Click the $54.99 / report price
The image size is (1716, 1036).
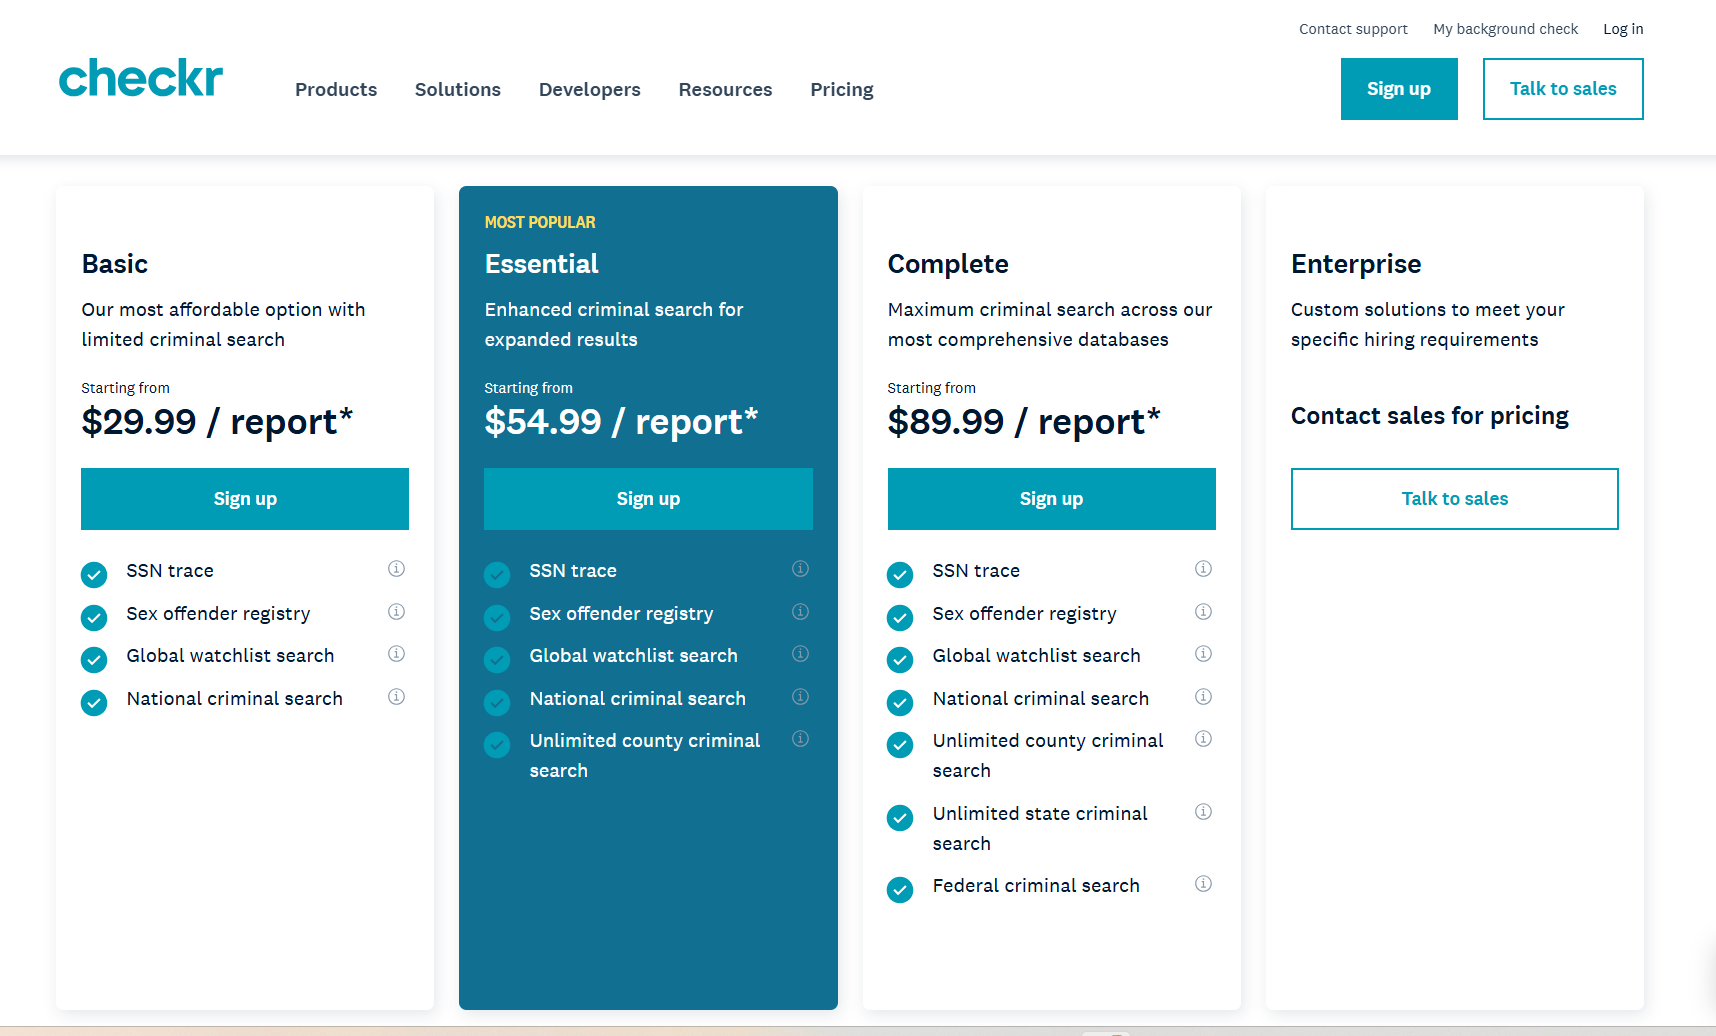(x=621, y=422)
